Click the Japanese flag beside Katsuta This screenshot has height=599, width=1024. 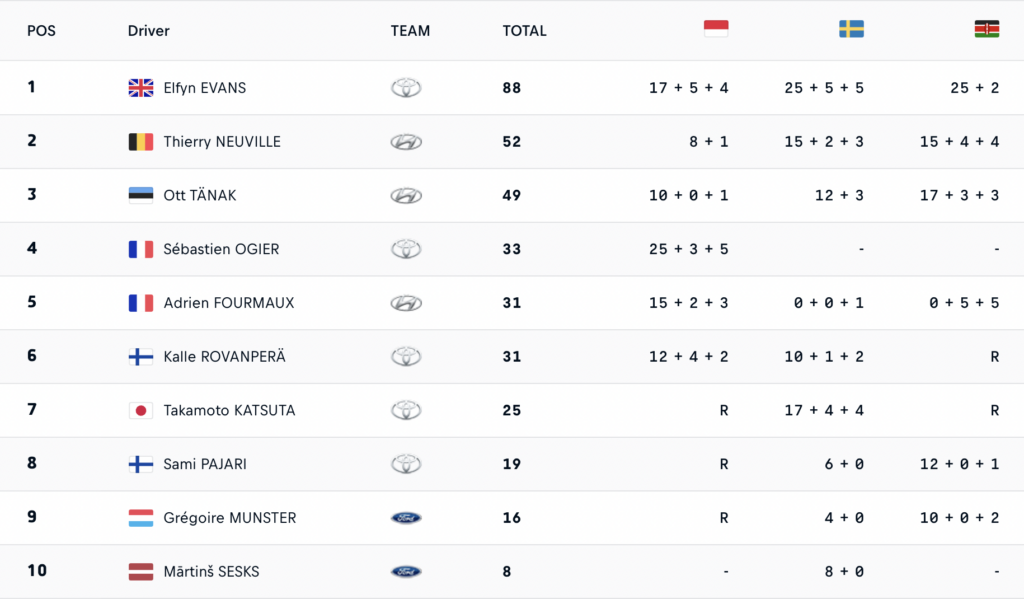pos(141,411)
